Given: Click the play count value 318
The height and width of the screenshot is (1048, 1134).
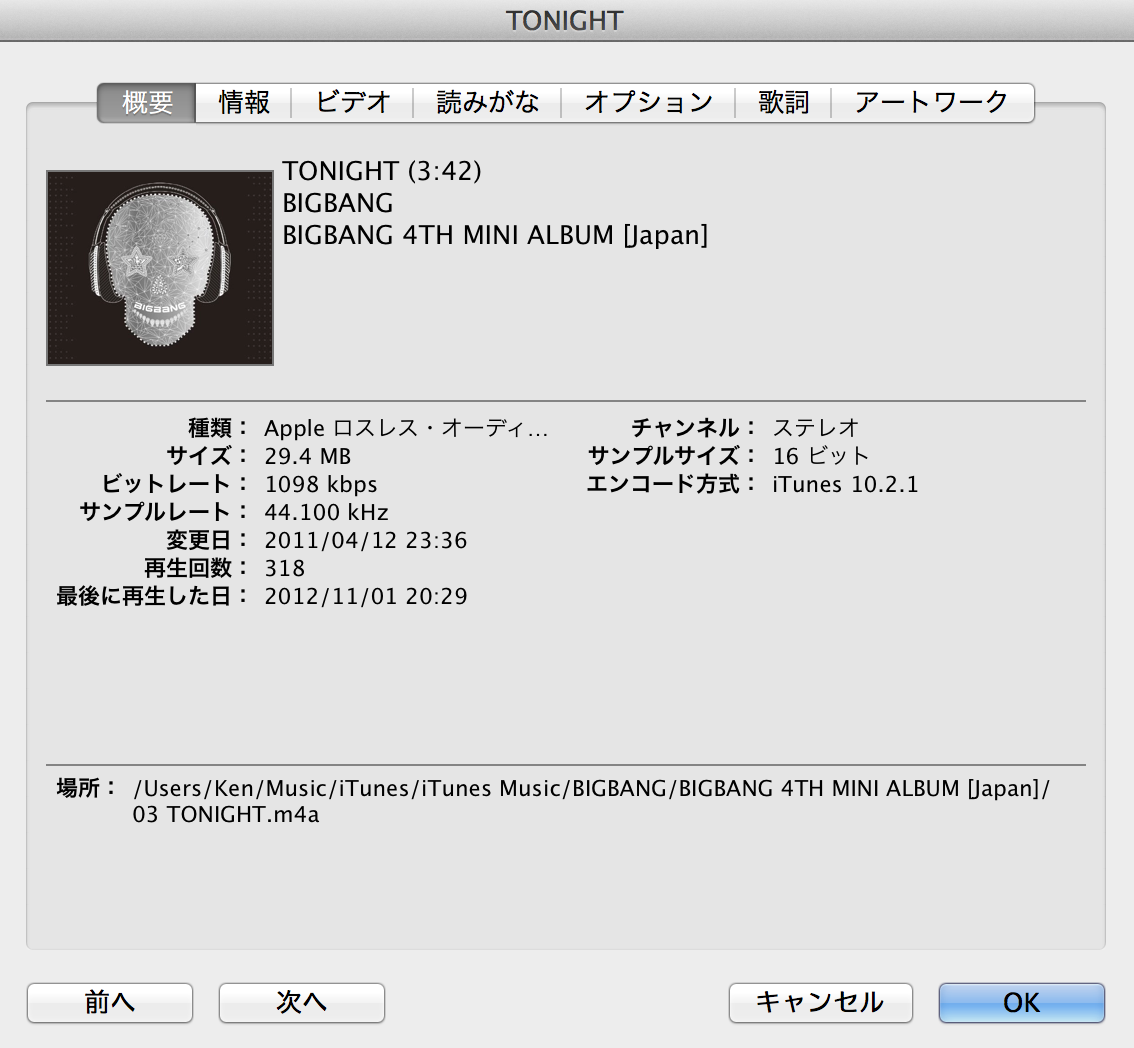Looking at the screenshot, I should point(285,569).
